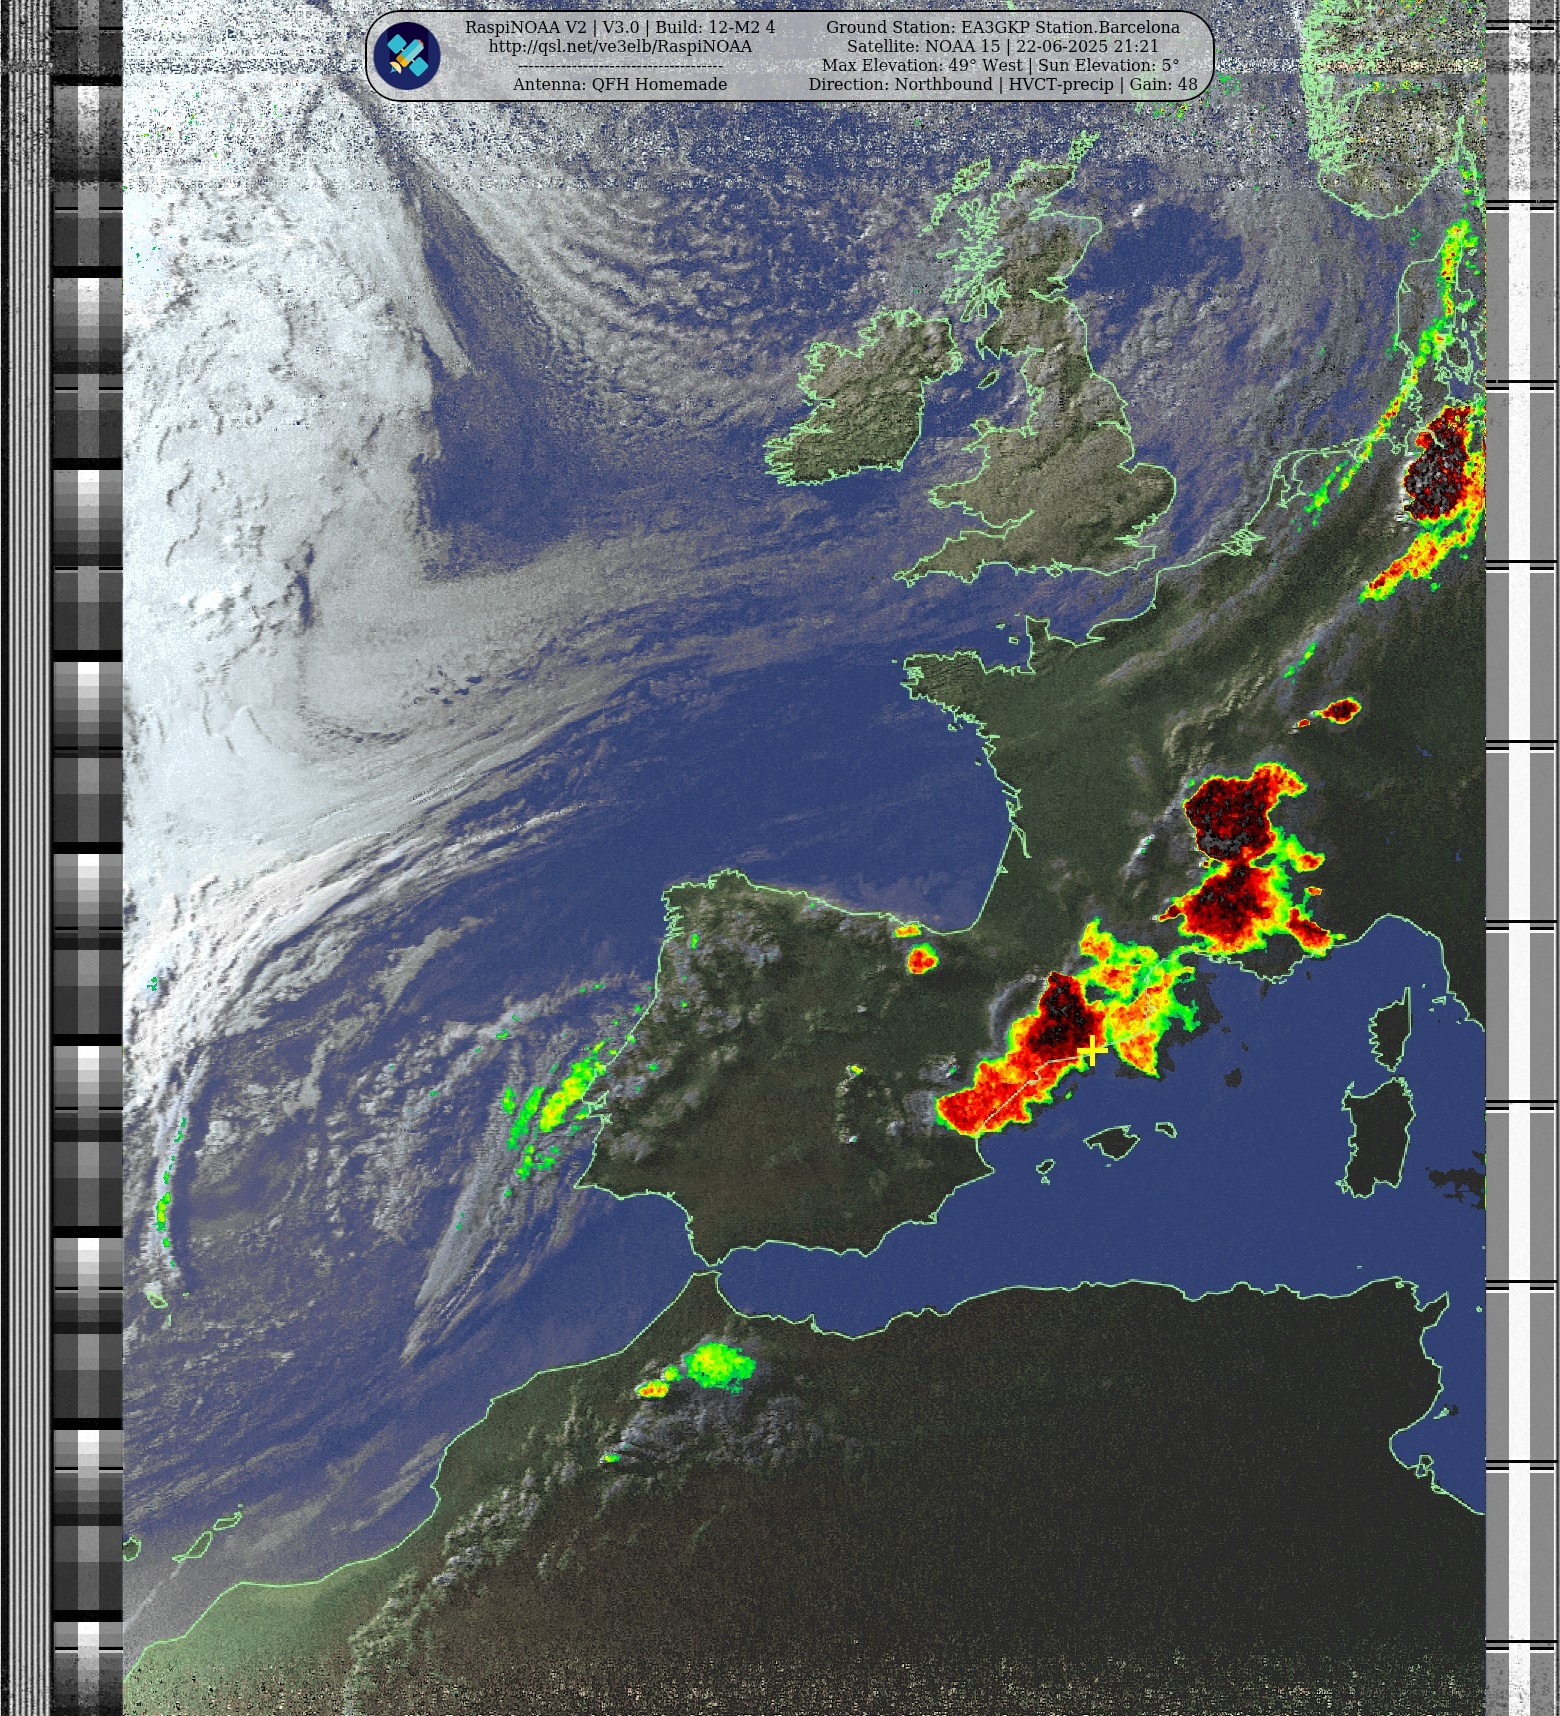This screenshot has width=1560, height=1716.
Task: Select the 'Ground Station: EA3GKP Station.Barcelona' text
Action: tap(1003, 27)
